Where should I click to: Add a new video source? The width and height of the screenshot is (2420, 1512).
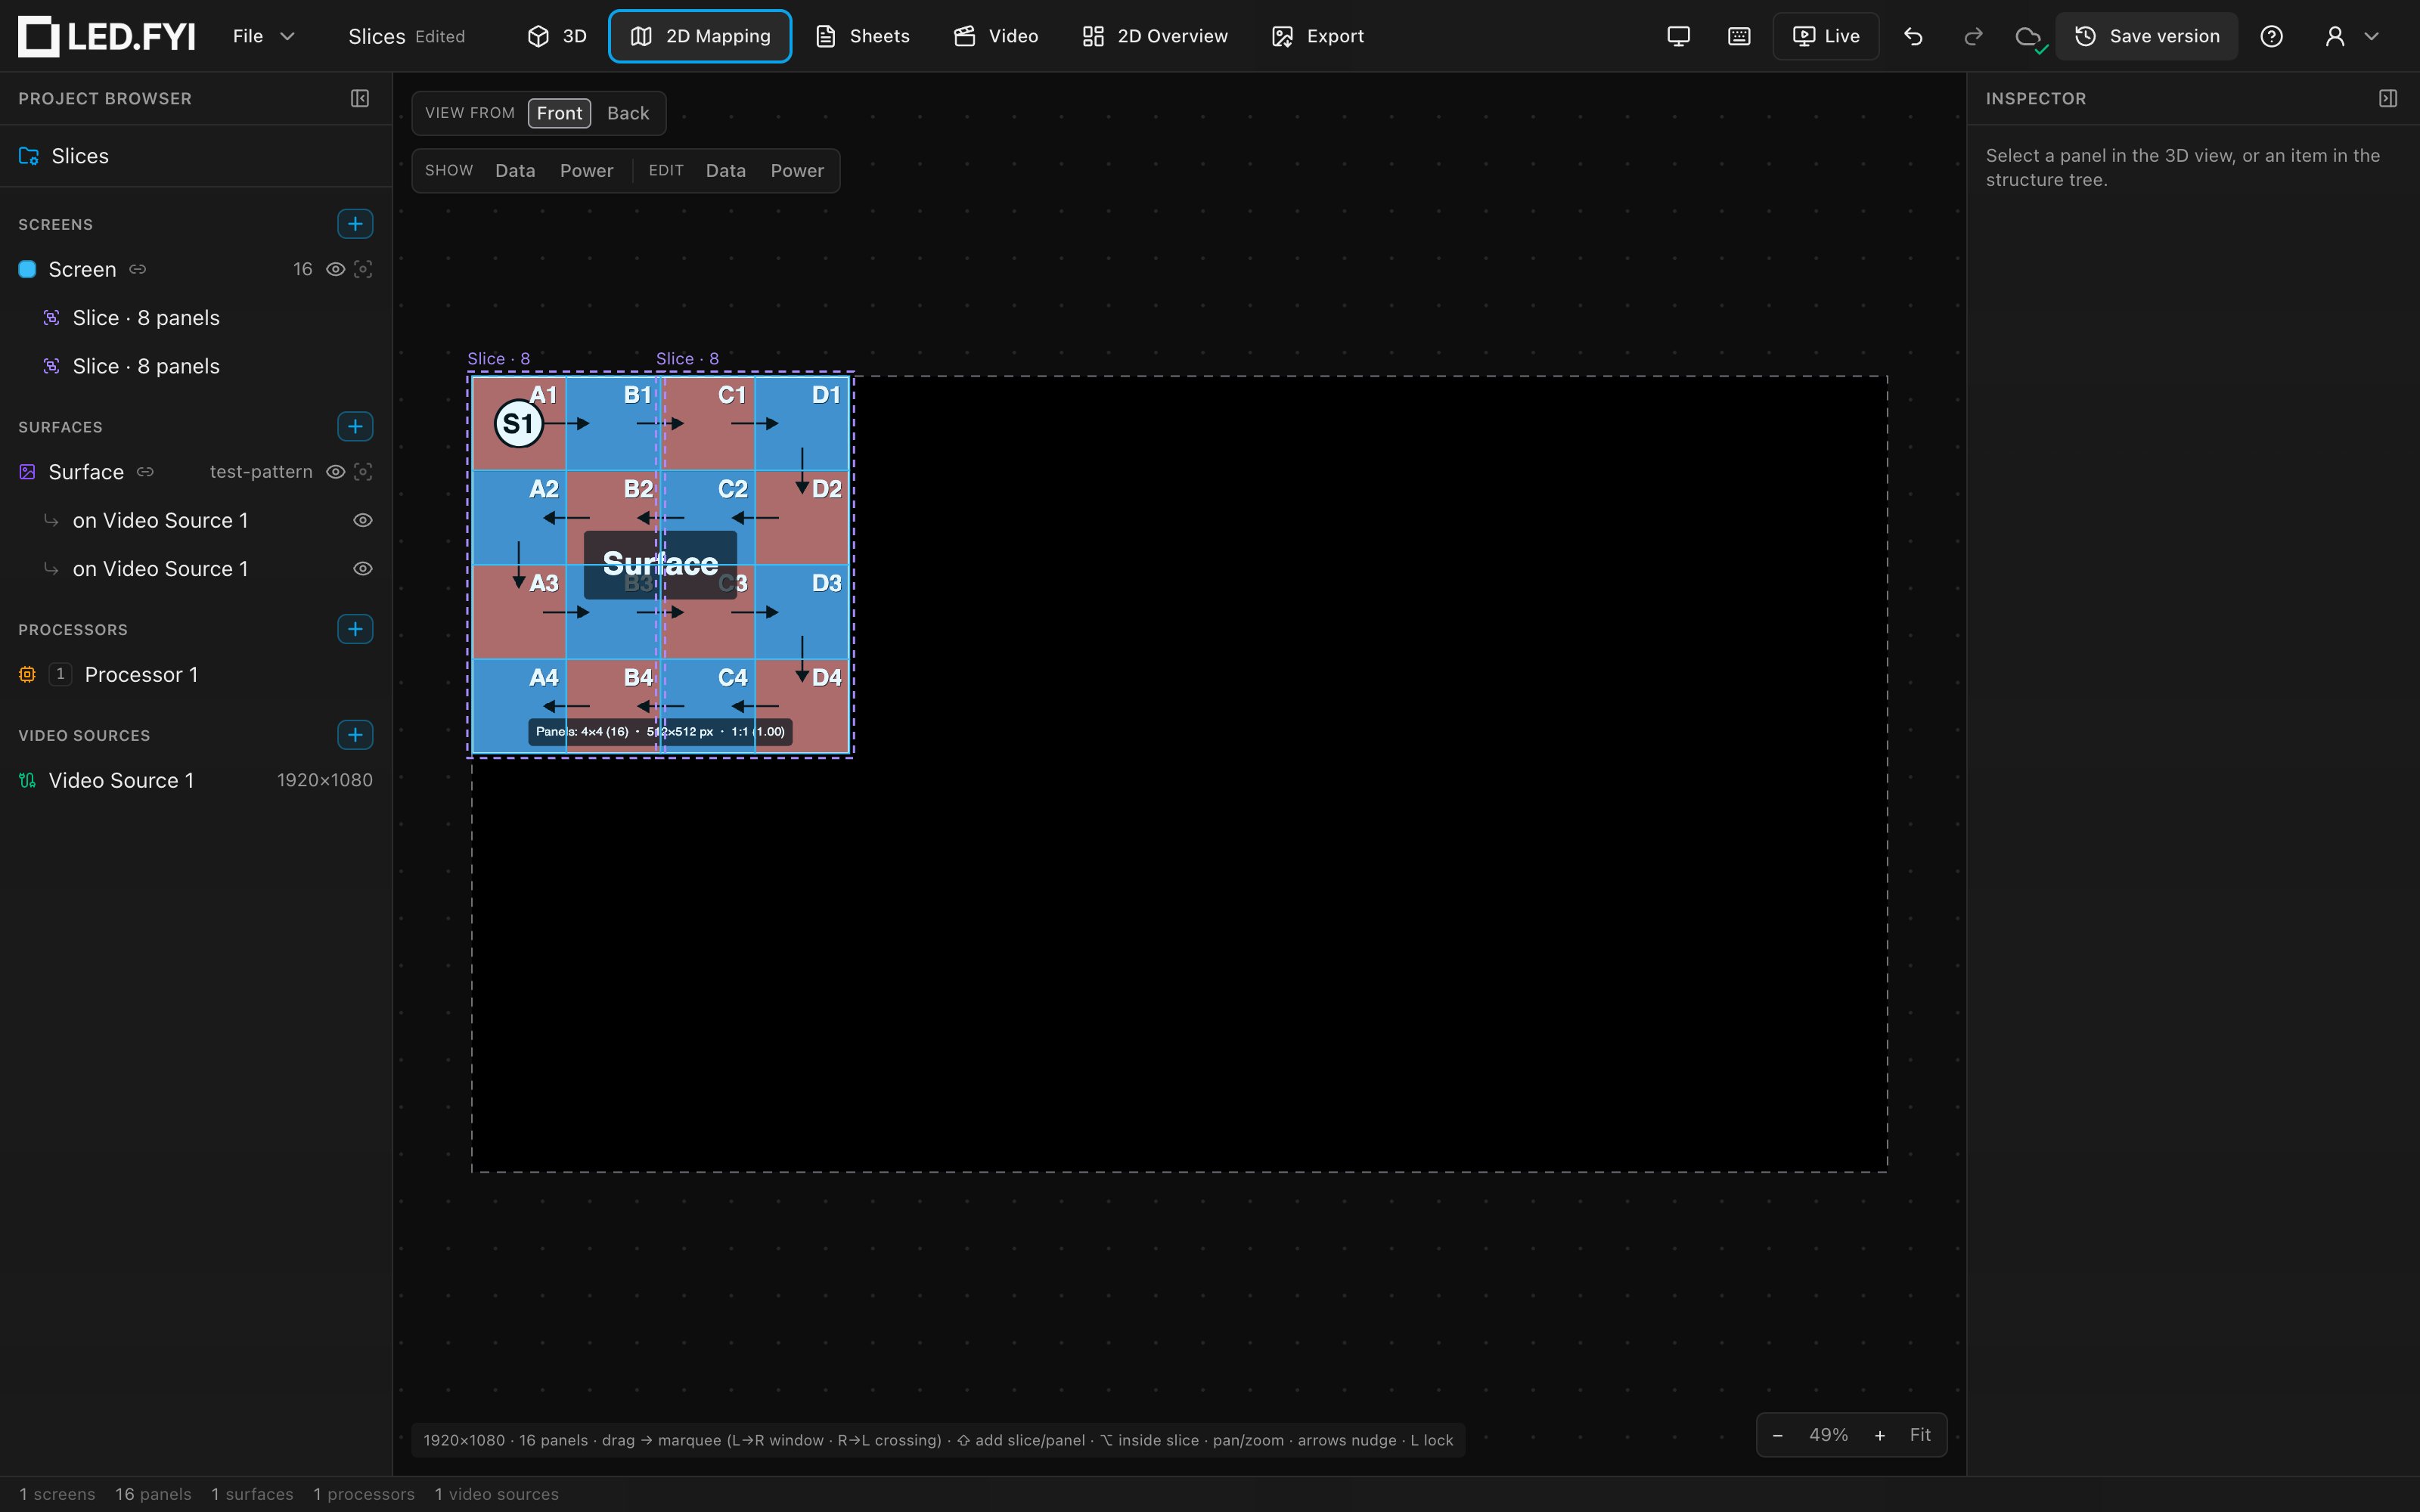coord(355,735)
